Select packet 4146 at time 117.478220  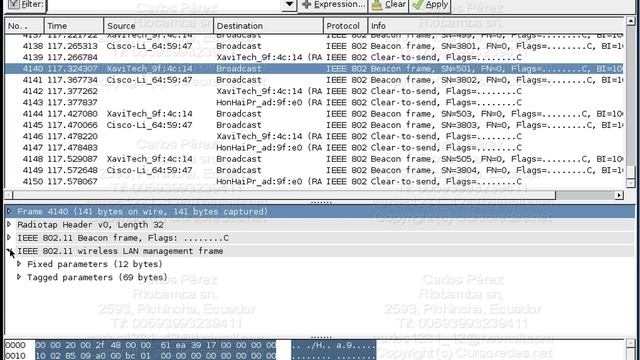(x=314, y=136)
